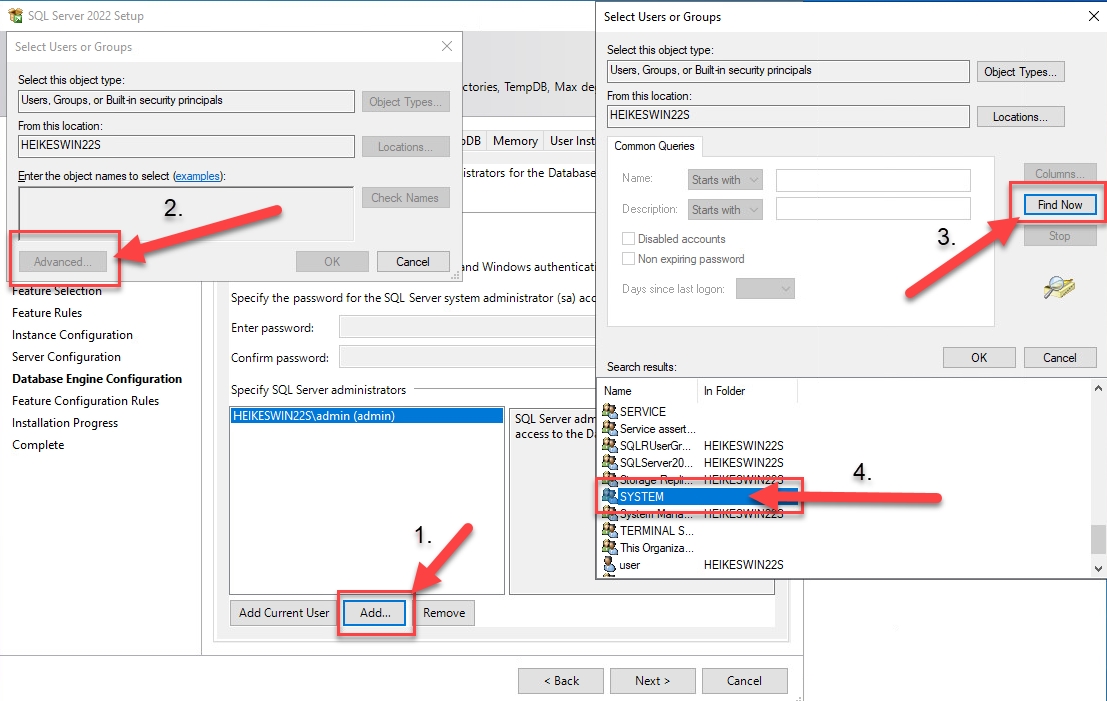
Task: Click the Columns... button
Action: [x=1060, y=173]
